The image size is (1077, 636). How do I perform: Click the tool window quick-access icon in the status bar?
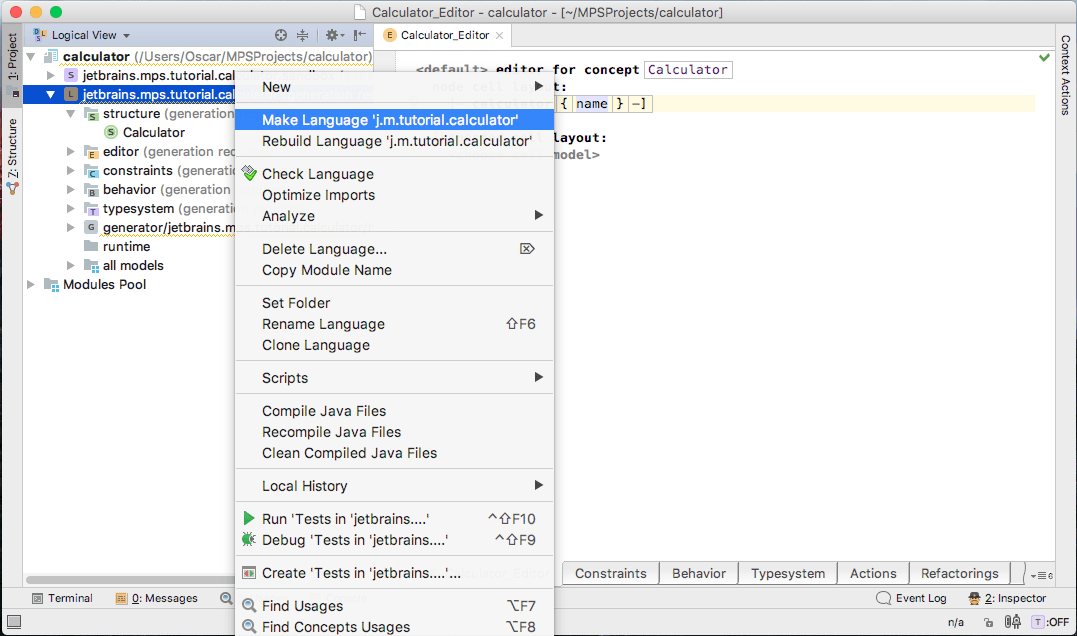click(13, 622)
